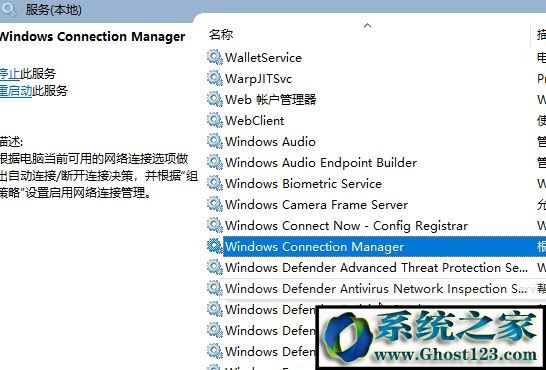The width and height of the screenshot is (546, 370).
Task: Click the Windows Connection Manager title in details pane
Action: (x=92, y=37)
